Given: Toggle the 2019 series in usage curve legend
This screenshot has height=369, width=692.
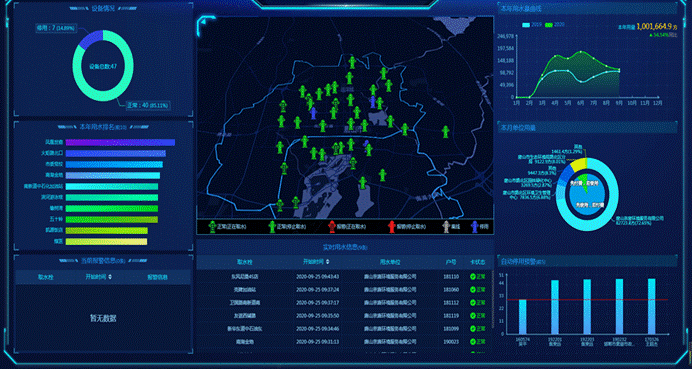Looking at the screenshot, I should pos(531,25).
